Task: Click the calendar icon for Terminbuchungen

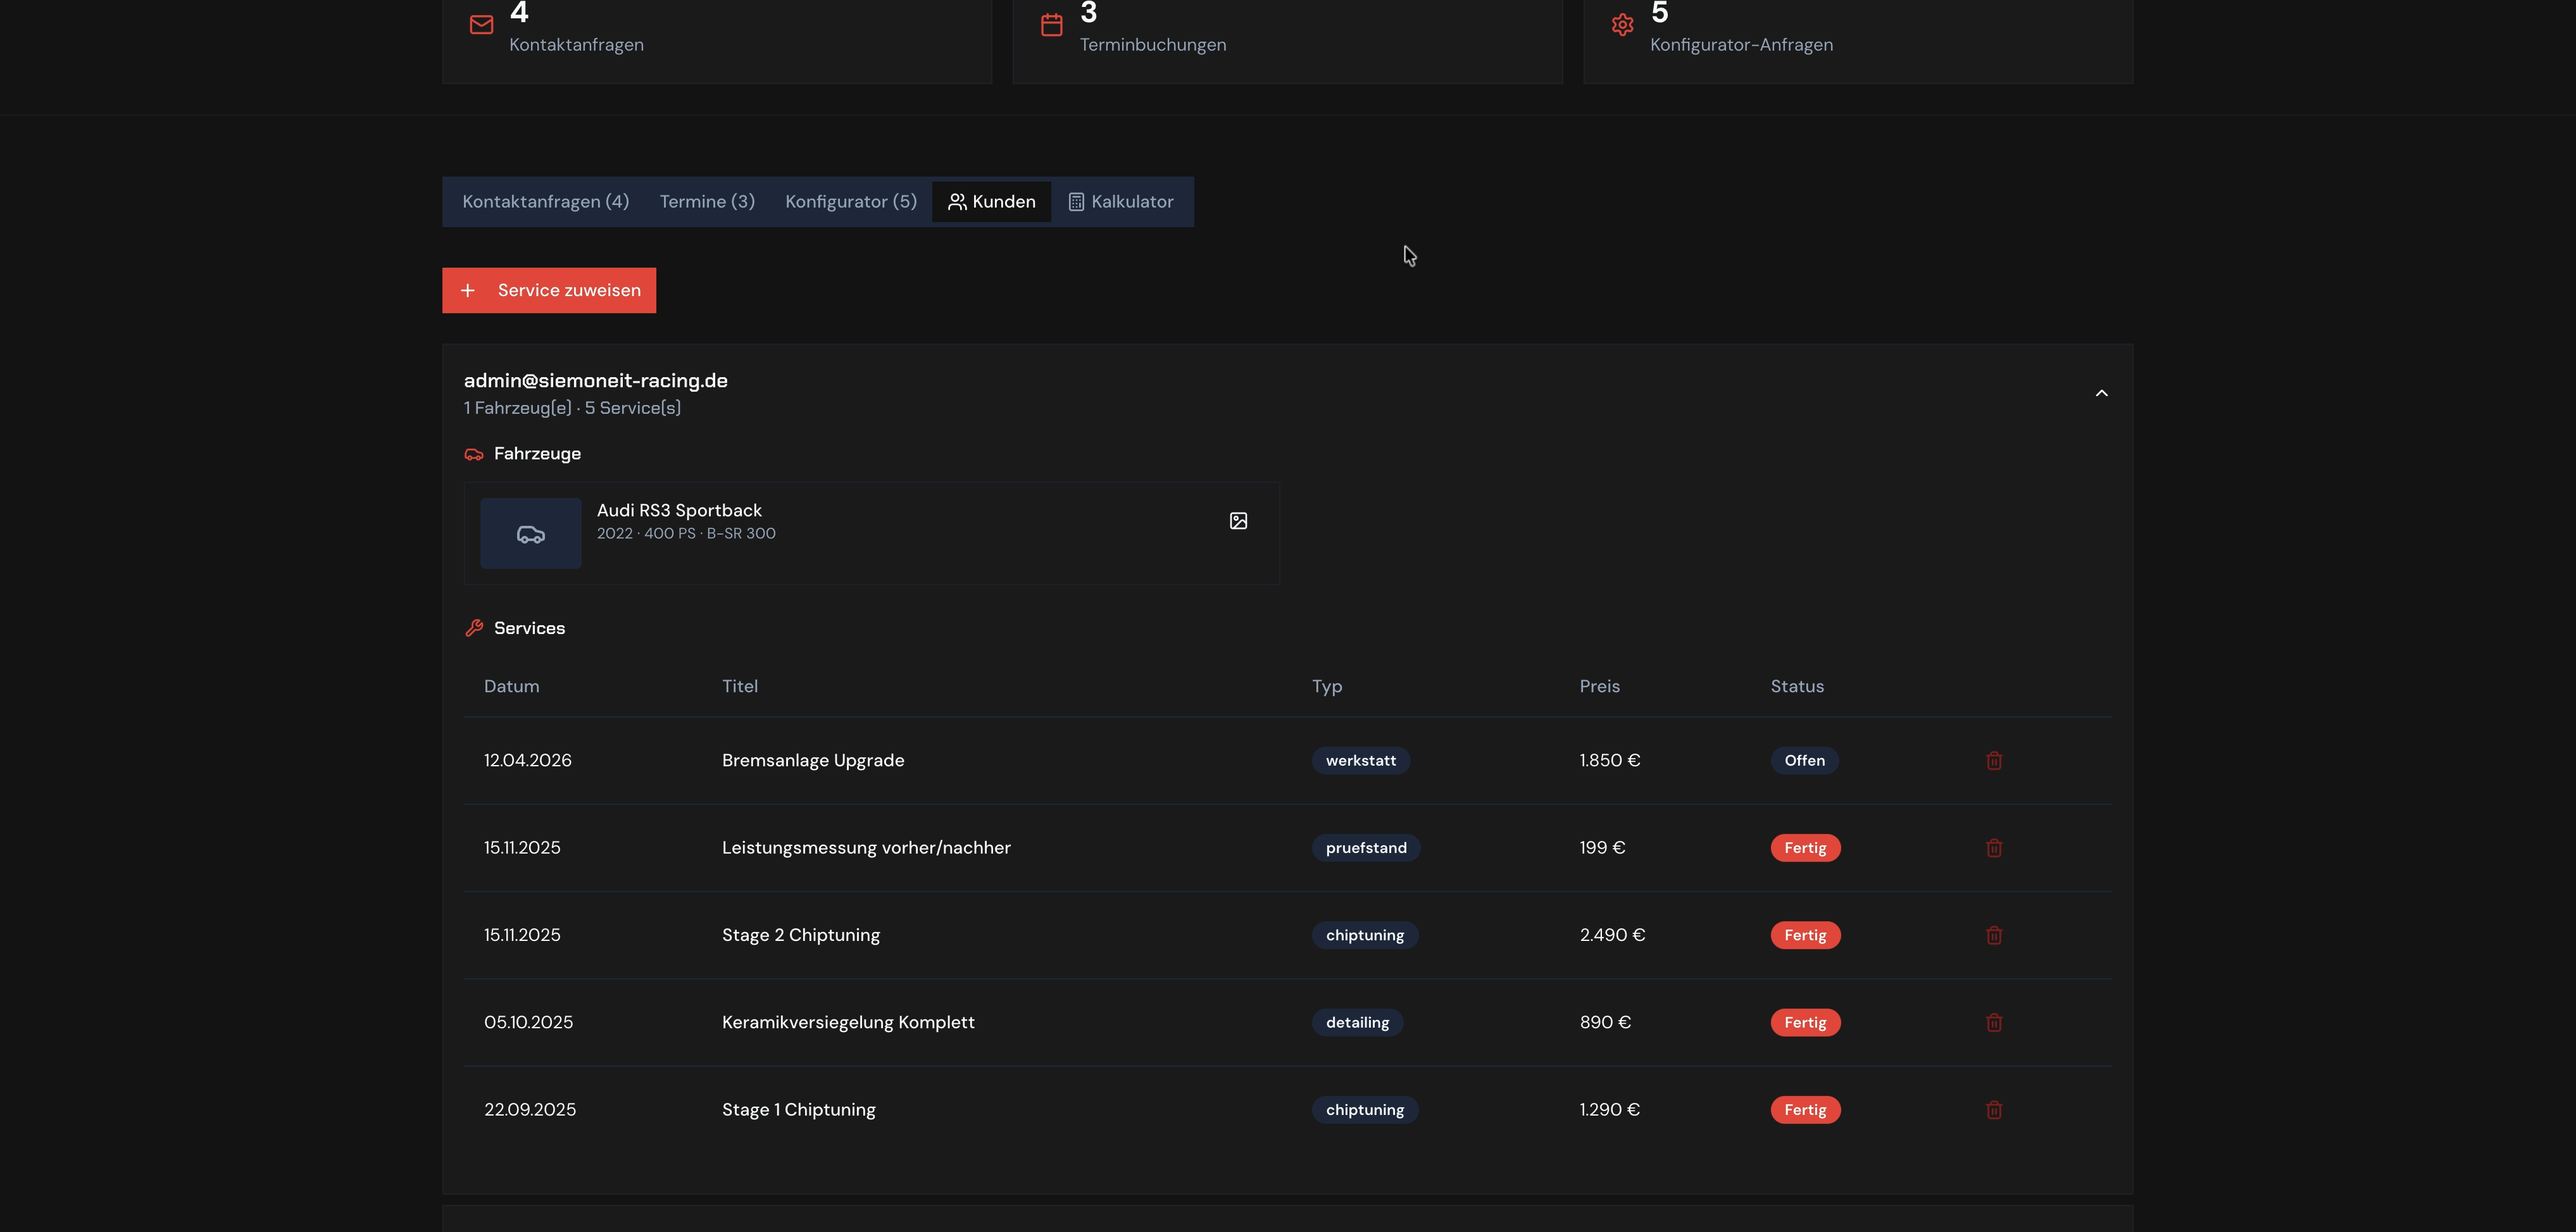Action: [x=1051, y=25]
